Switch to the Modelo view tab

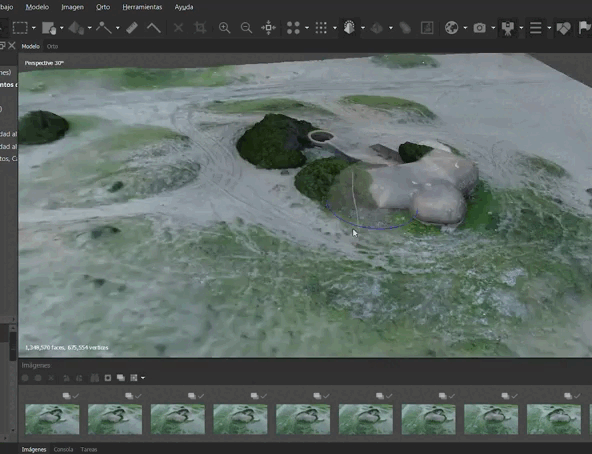[x=31, y=46]
